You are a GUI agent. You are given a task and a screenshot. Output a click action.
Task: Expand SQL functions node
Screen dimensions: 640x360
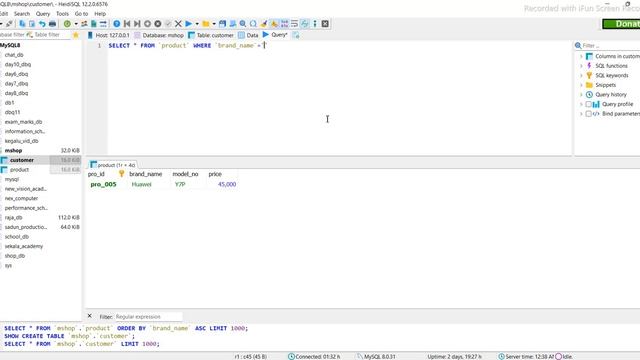click(x=581, y=66)
